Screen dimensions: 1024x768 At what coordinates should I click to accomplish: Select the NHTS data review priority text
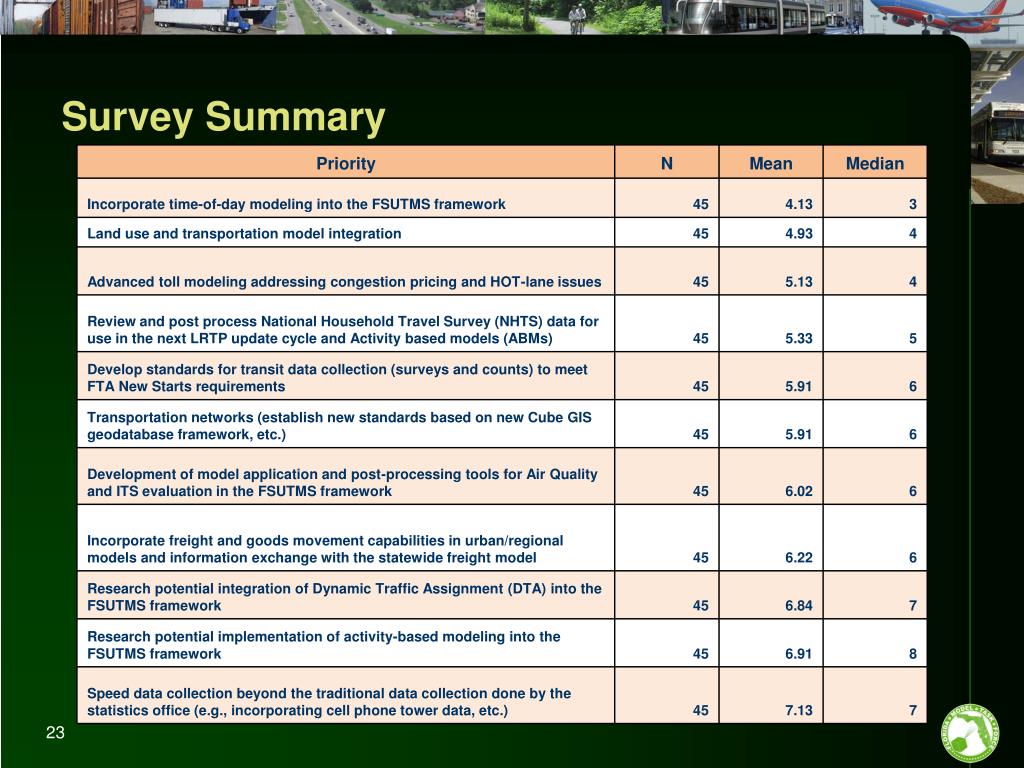(343, 330)
